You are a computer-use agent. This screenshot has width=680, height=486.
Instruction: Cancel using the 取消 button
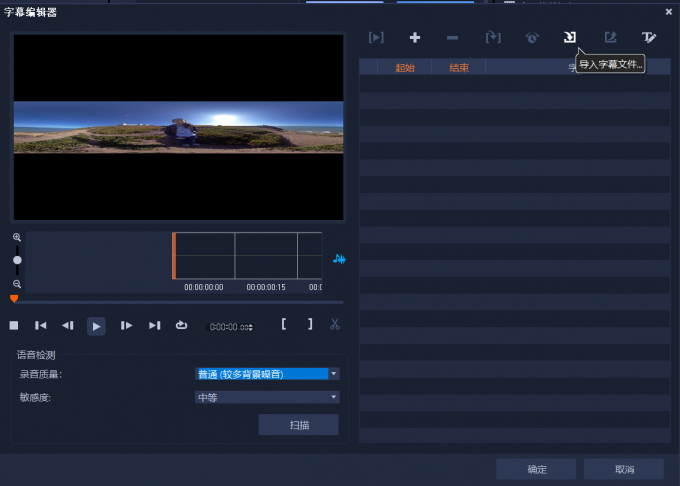click(x=624, y=469)
